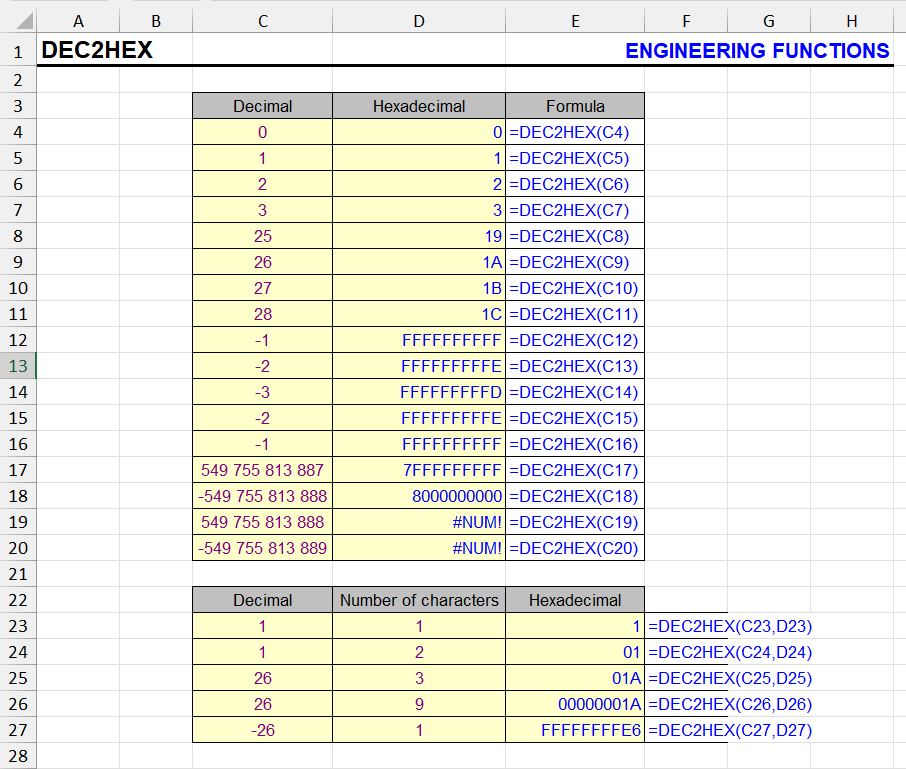
Task: Select the cell containing 549 755 813 887
Action: [x=262, y=470]
